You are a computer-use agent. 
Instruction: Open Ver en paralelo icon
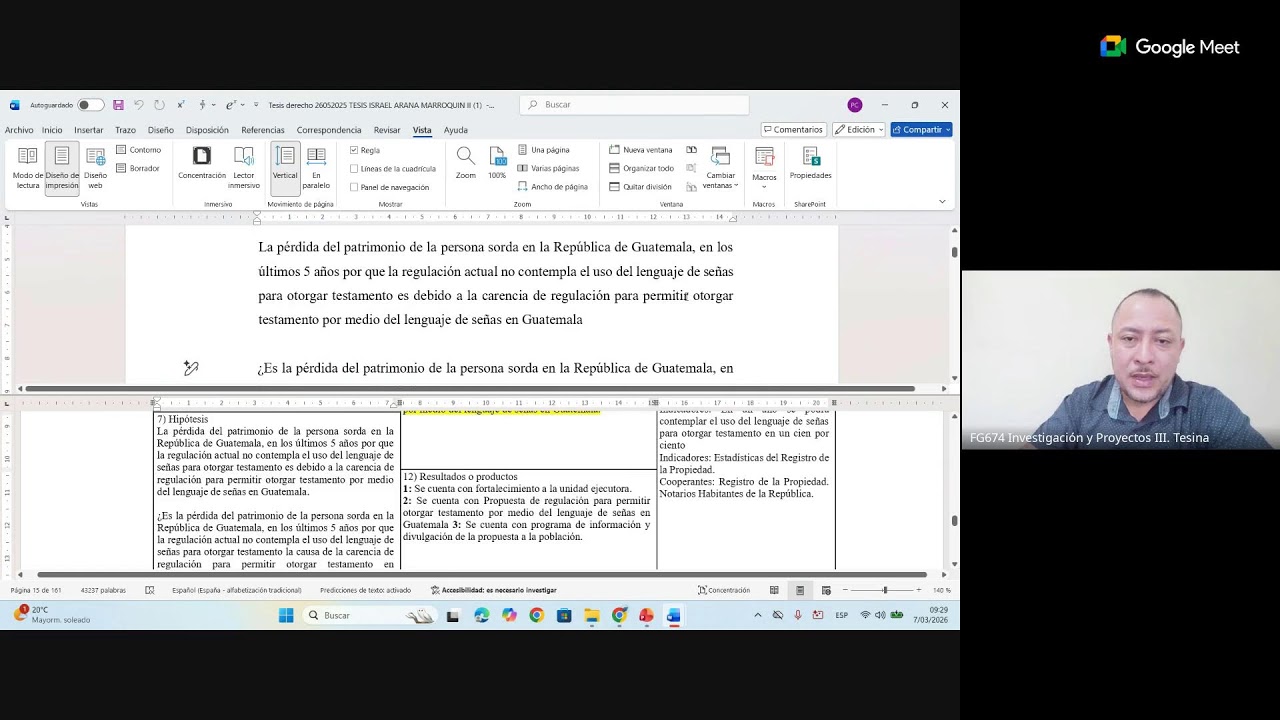691,150
